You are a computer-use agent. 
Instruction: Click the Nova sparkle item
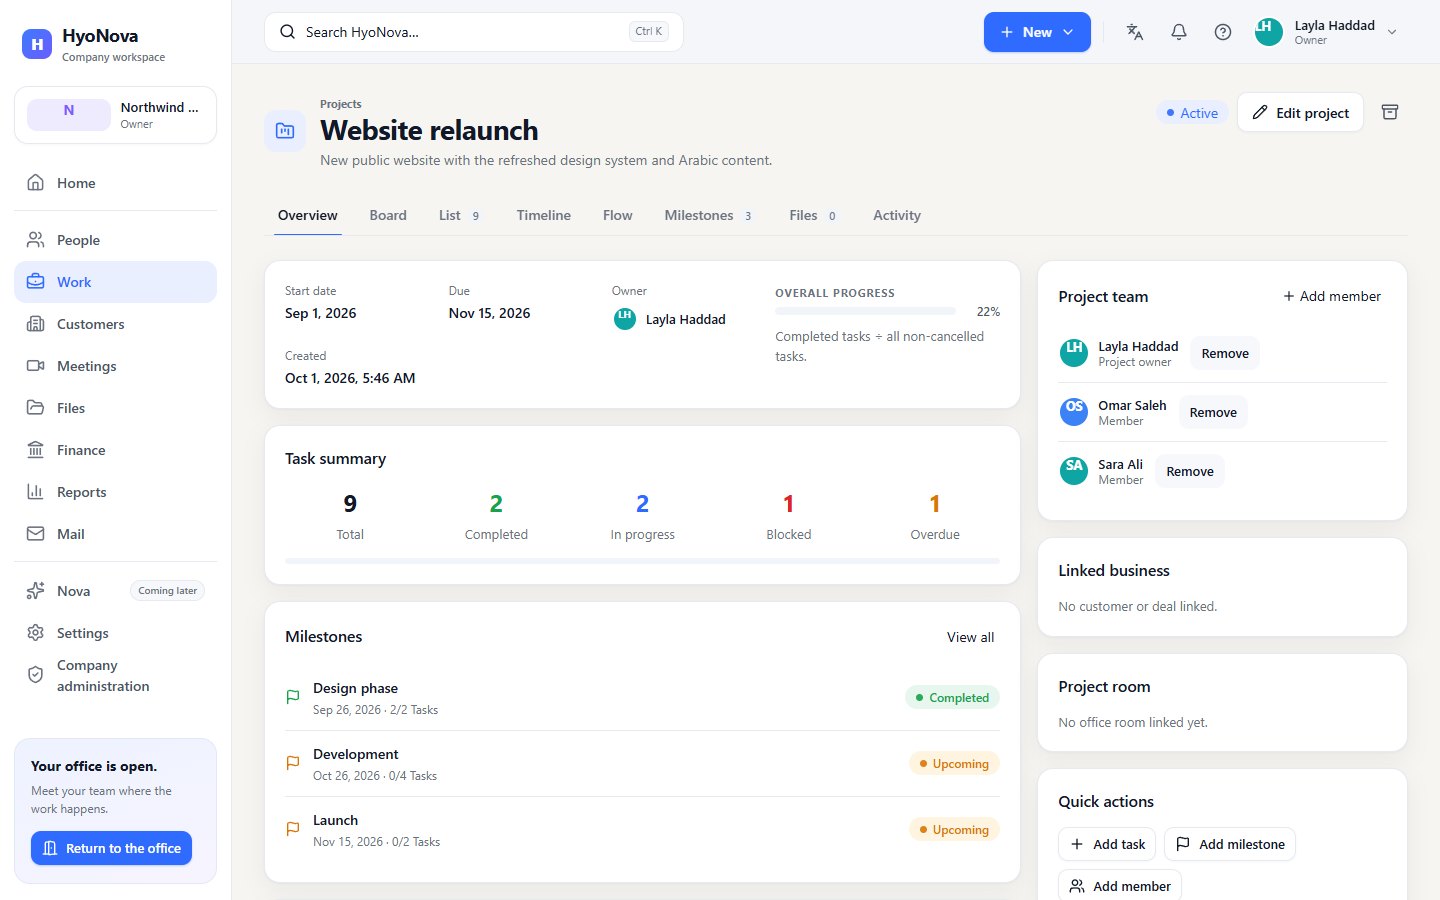tap(115, 591)
